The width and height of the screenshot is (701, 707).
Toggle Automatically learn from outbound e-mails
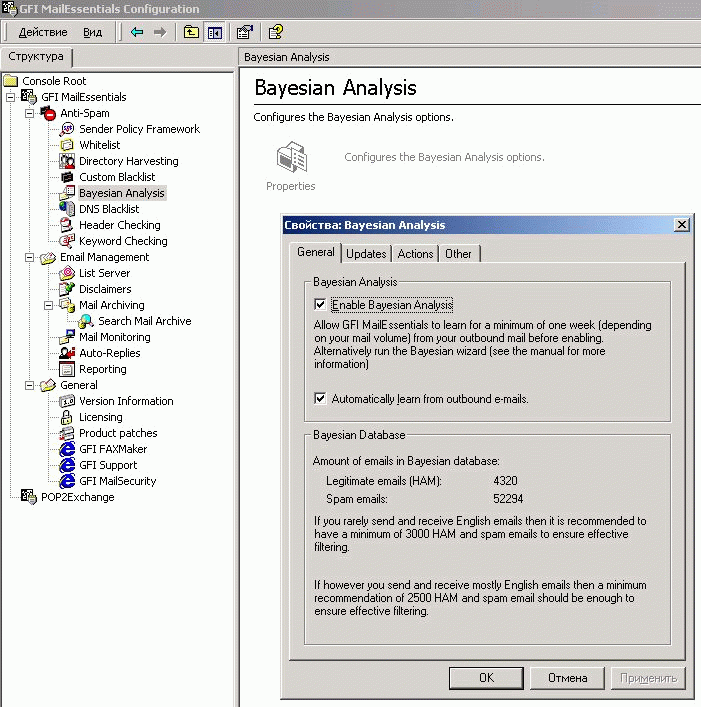(x=320, y=399)
